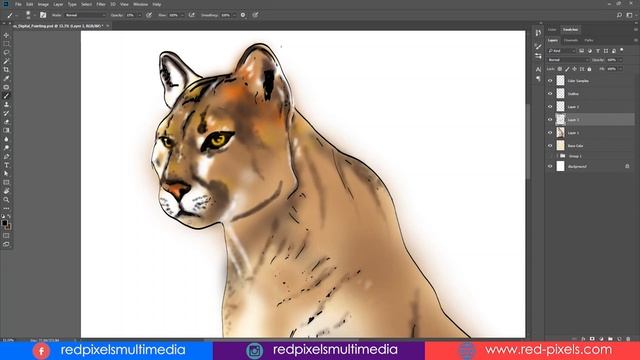
Task: Hide the Base Color layer
Action: point(550,146)
